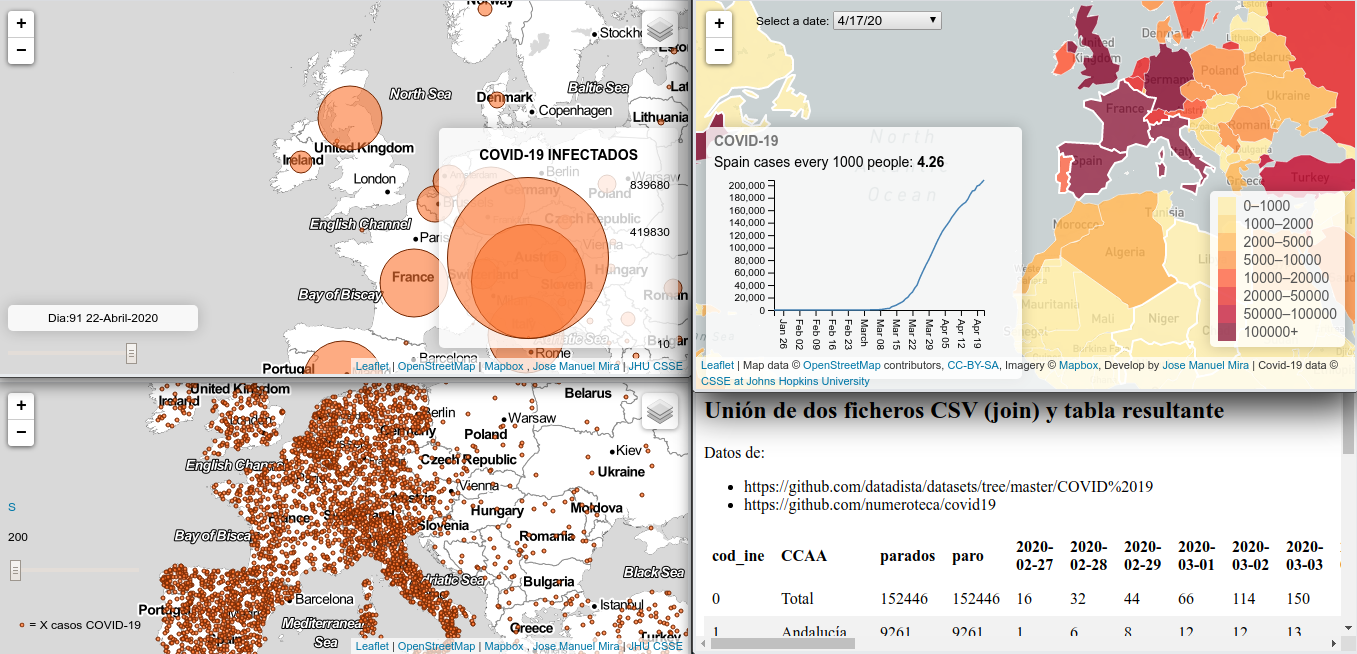This screenshot has width=1357, height=654.
Task: Zoom in on the bottom-left dot map
Action: click(21, 406)
